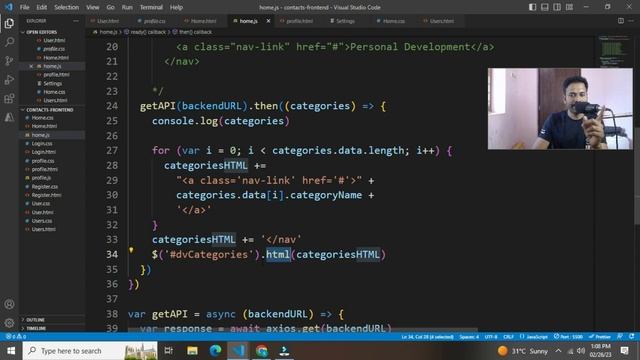
Task: Click the split editor right icon
Action: pos(621,21)
